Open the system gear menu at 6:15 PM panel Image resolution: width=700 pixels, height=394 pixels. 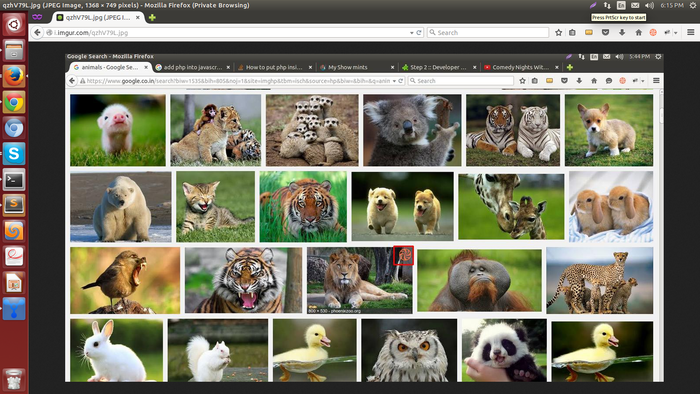coord(692,5)
